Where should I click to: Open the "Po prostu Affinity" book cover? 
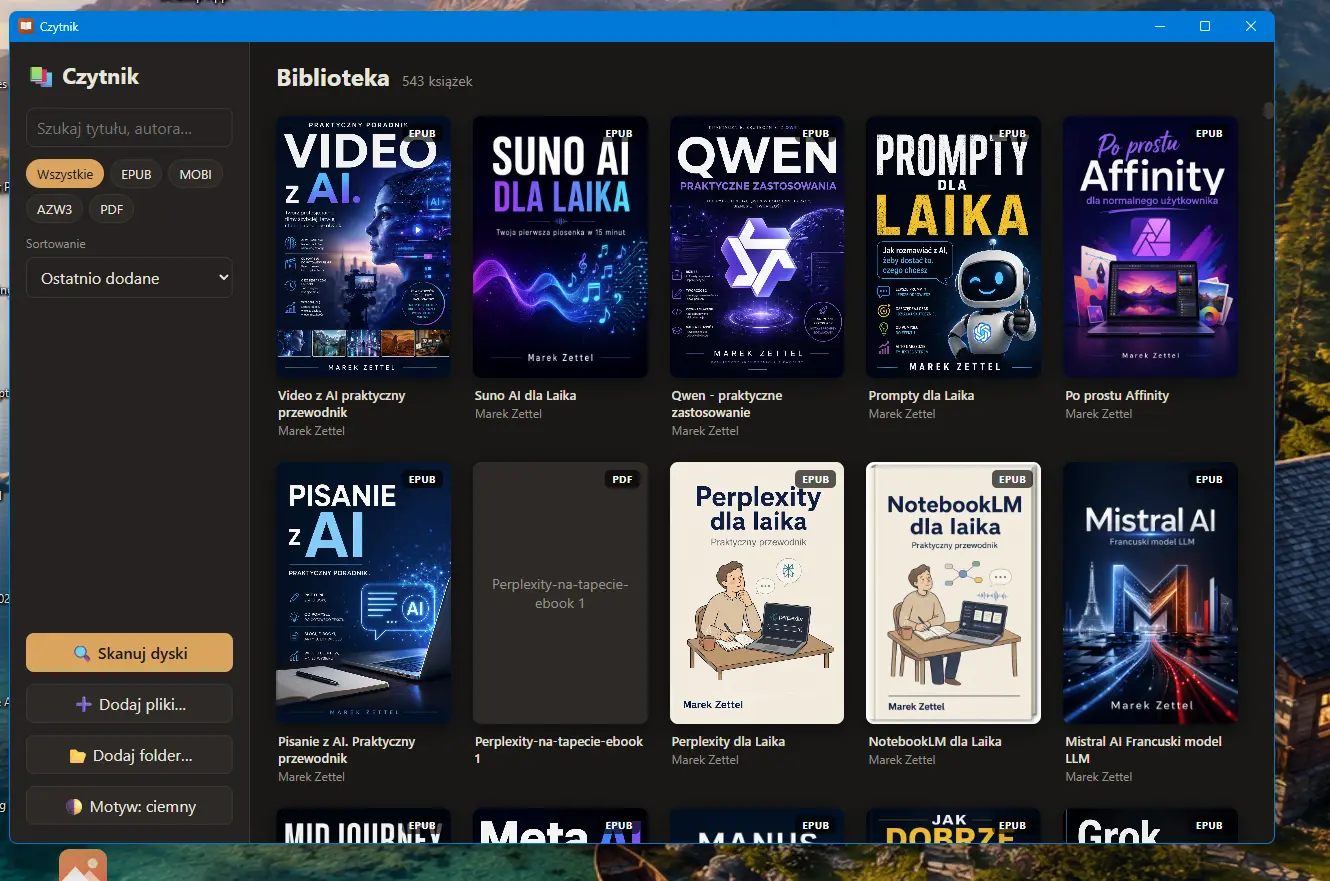click(x=1151, y=247)
